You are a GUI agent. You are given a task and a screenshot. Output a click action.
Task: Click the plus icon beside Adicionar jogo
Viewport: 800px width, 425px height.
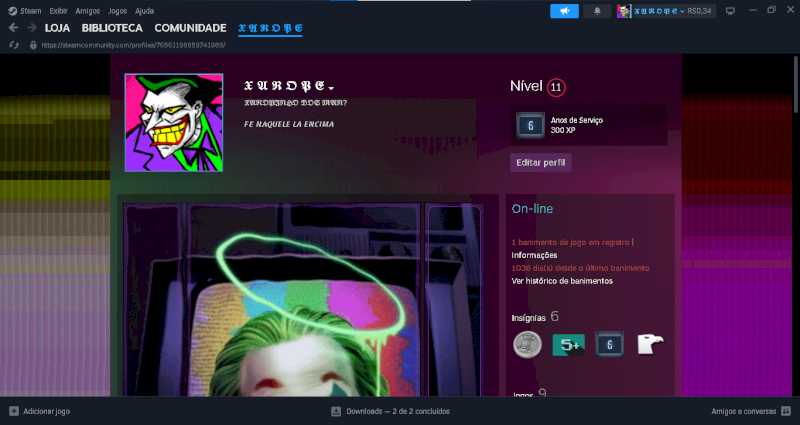tap(14, 411)
